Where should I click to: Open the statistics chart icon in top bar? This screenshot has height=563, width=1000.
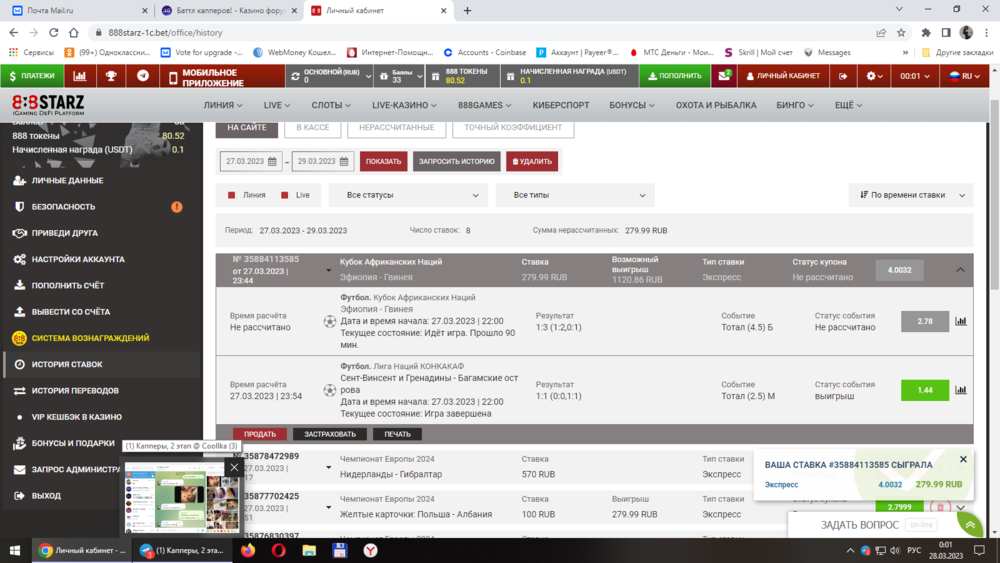(x=80, y=76)
